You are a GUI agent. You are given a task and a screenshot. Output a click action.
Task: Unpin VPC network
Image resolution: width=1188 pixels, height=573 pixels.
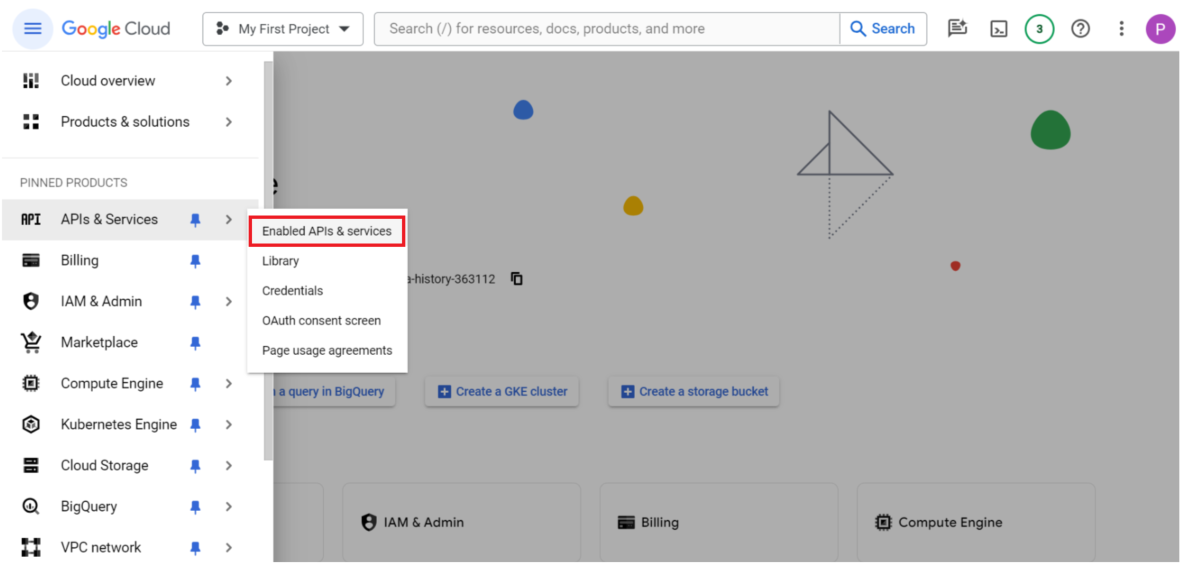point(195,547)
